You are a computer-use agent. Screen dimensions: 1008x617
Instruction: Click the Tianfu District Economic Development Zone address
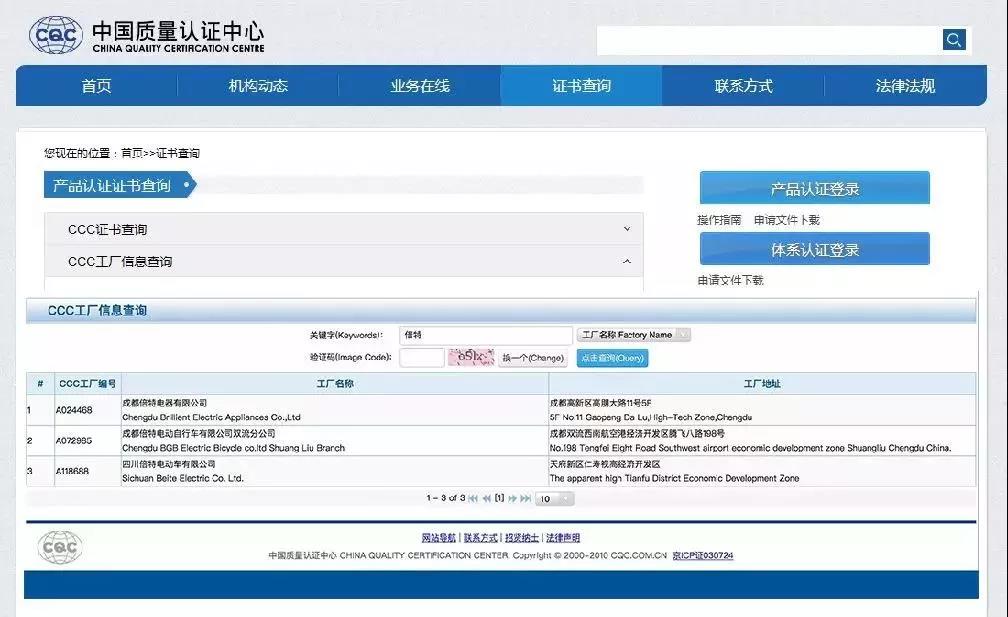pos(674,478)
